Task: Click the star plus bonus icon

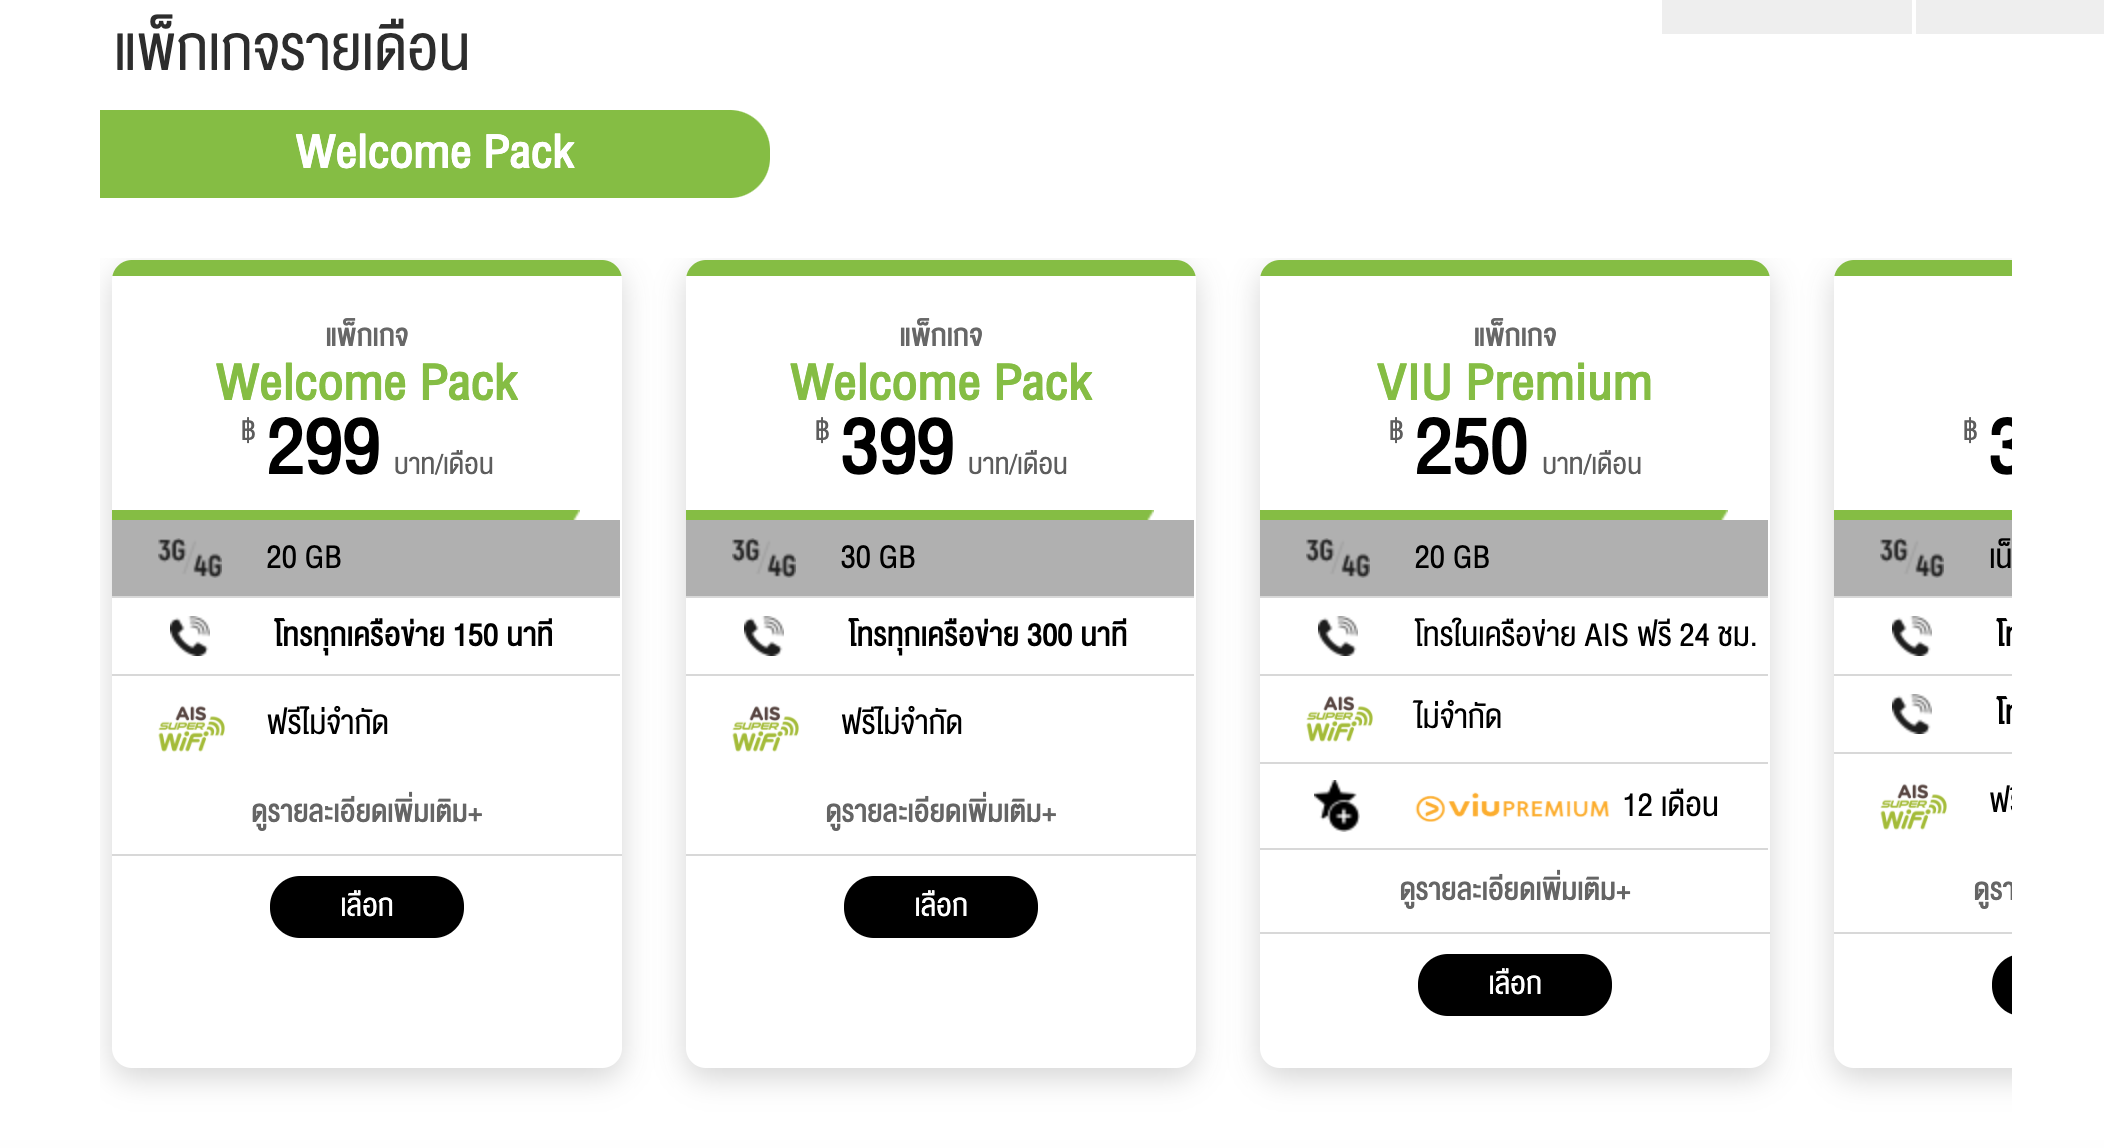Action: 1336,806
